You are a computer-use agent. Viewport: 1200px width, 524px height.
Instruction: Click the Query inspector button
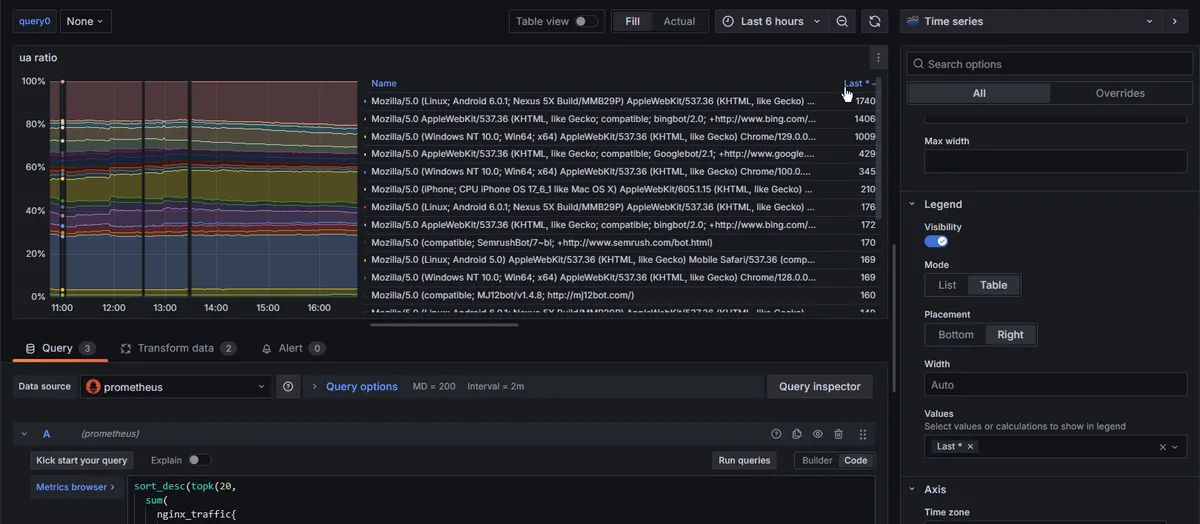click(x=819, y=387)
